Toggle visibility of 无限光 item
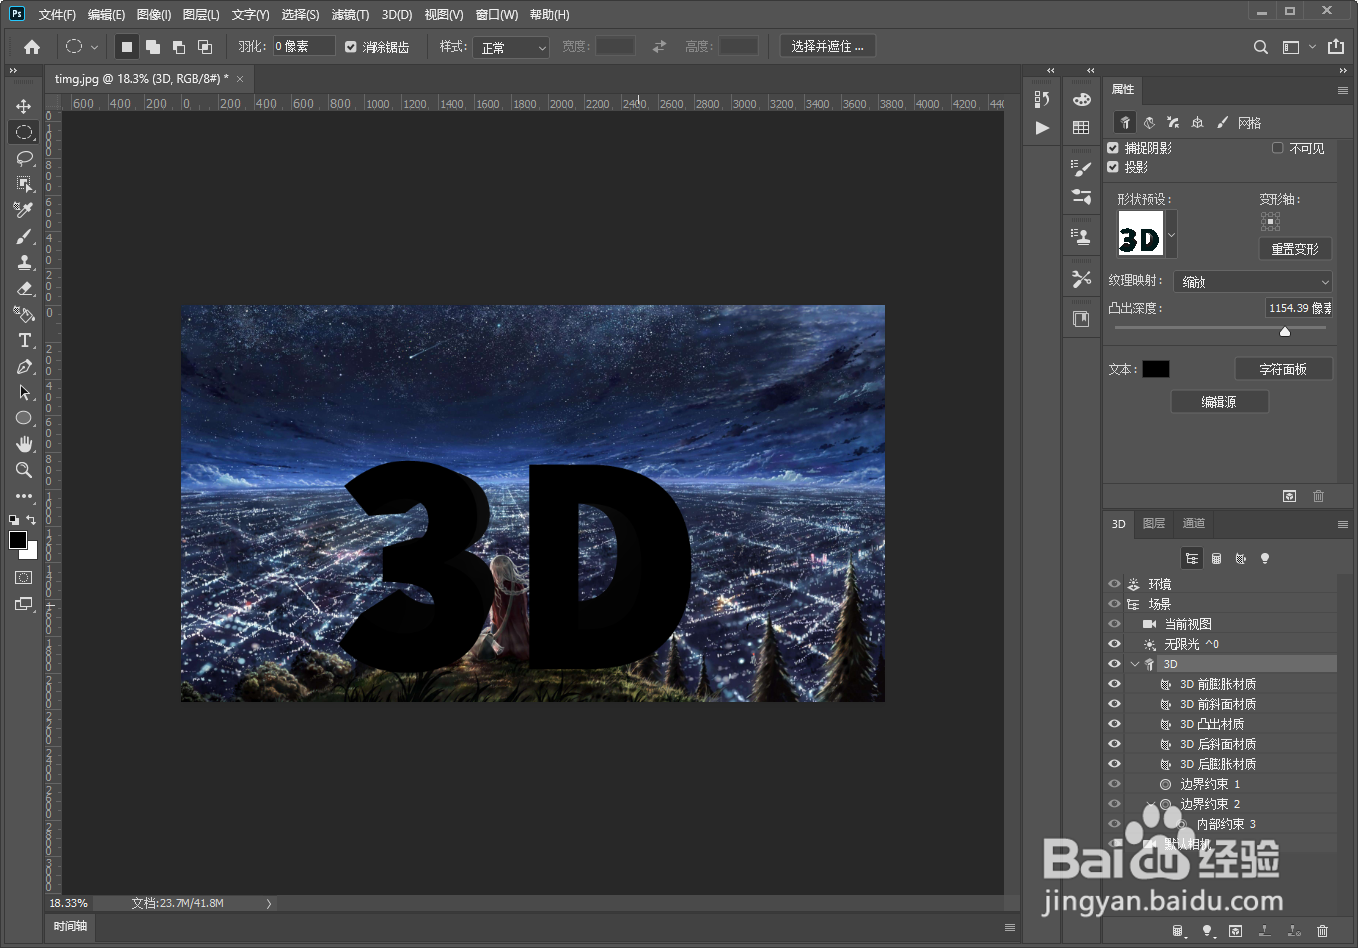This screenshot has width=1358, height=948. 1114,644
